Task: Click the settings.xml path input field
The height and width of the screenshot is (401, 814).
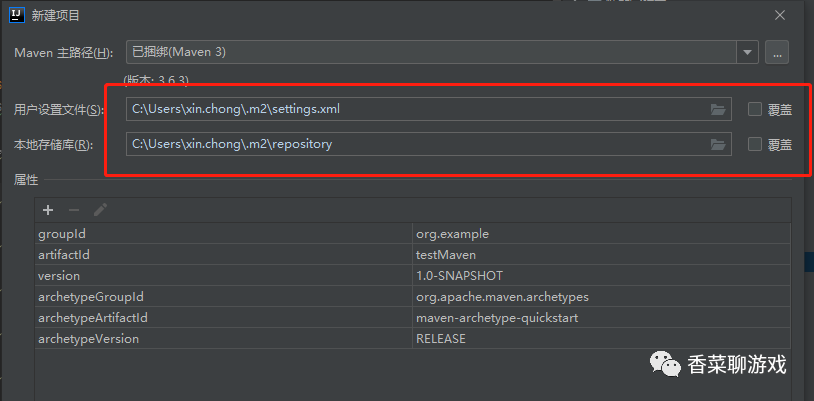Action: 429,109
